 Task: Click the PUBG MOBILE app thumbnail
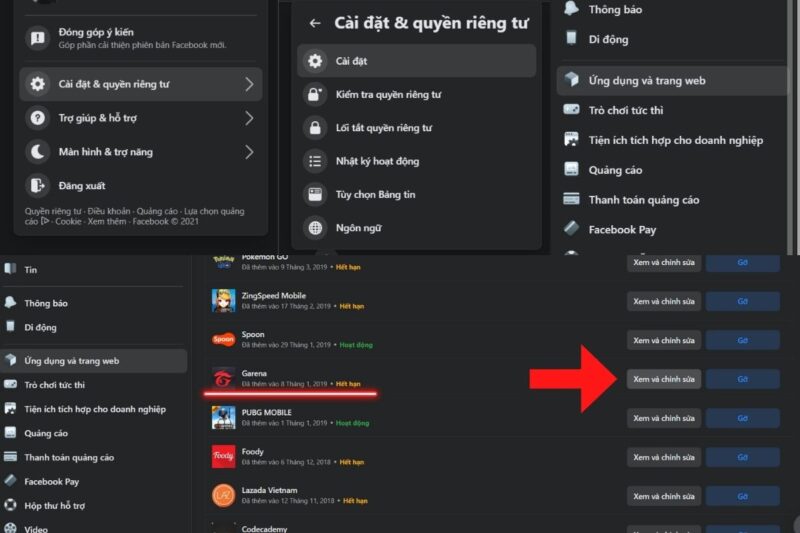[223, 418]
